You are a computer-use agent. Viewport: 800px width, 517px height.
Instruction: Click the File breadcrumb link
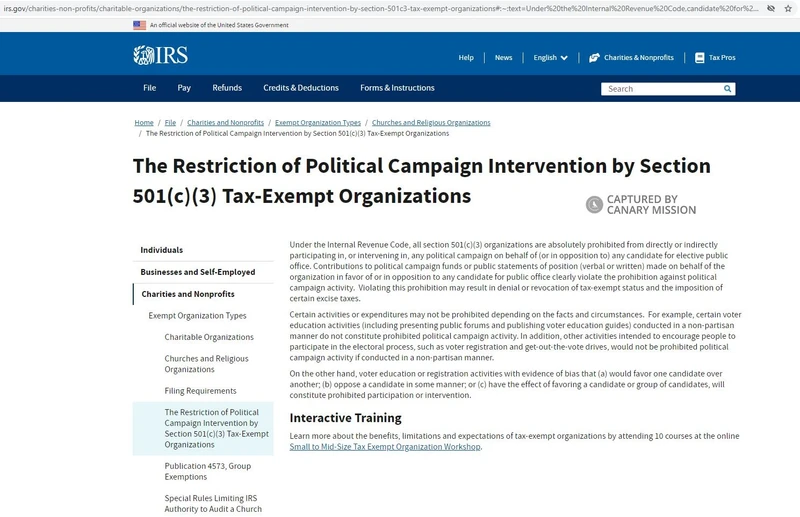pyautogui.click(x=170, y=122)
